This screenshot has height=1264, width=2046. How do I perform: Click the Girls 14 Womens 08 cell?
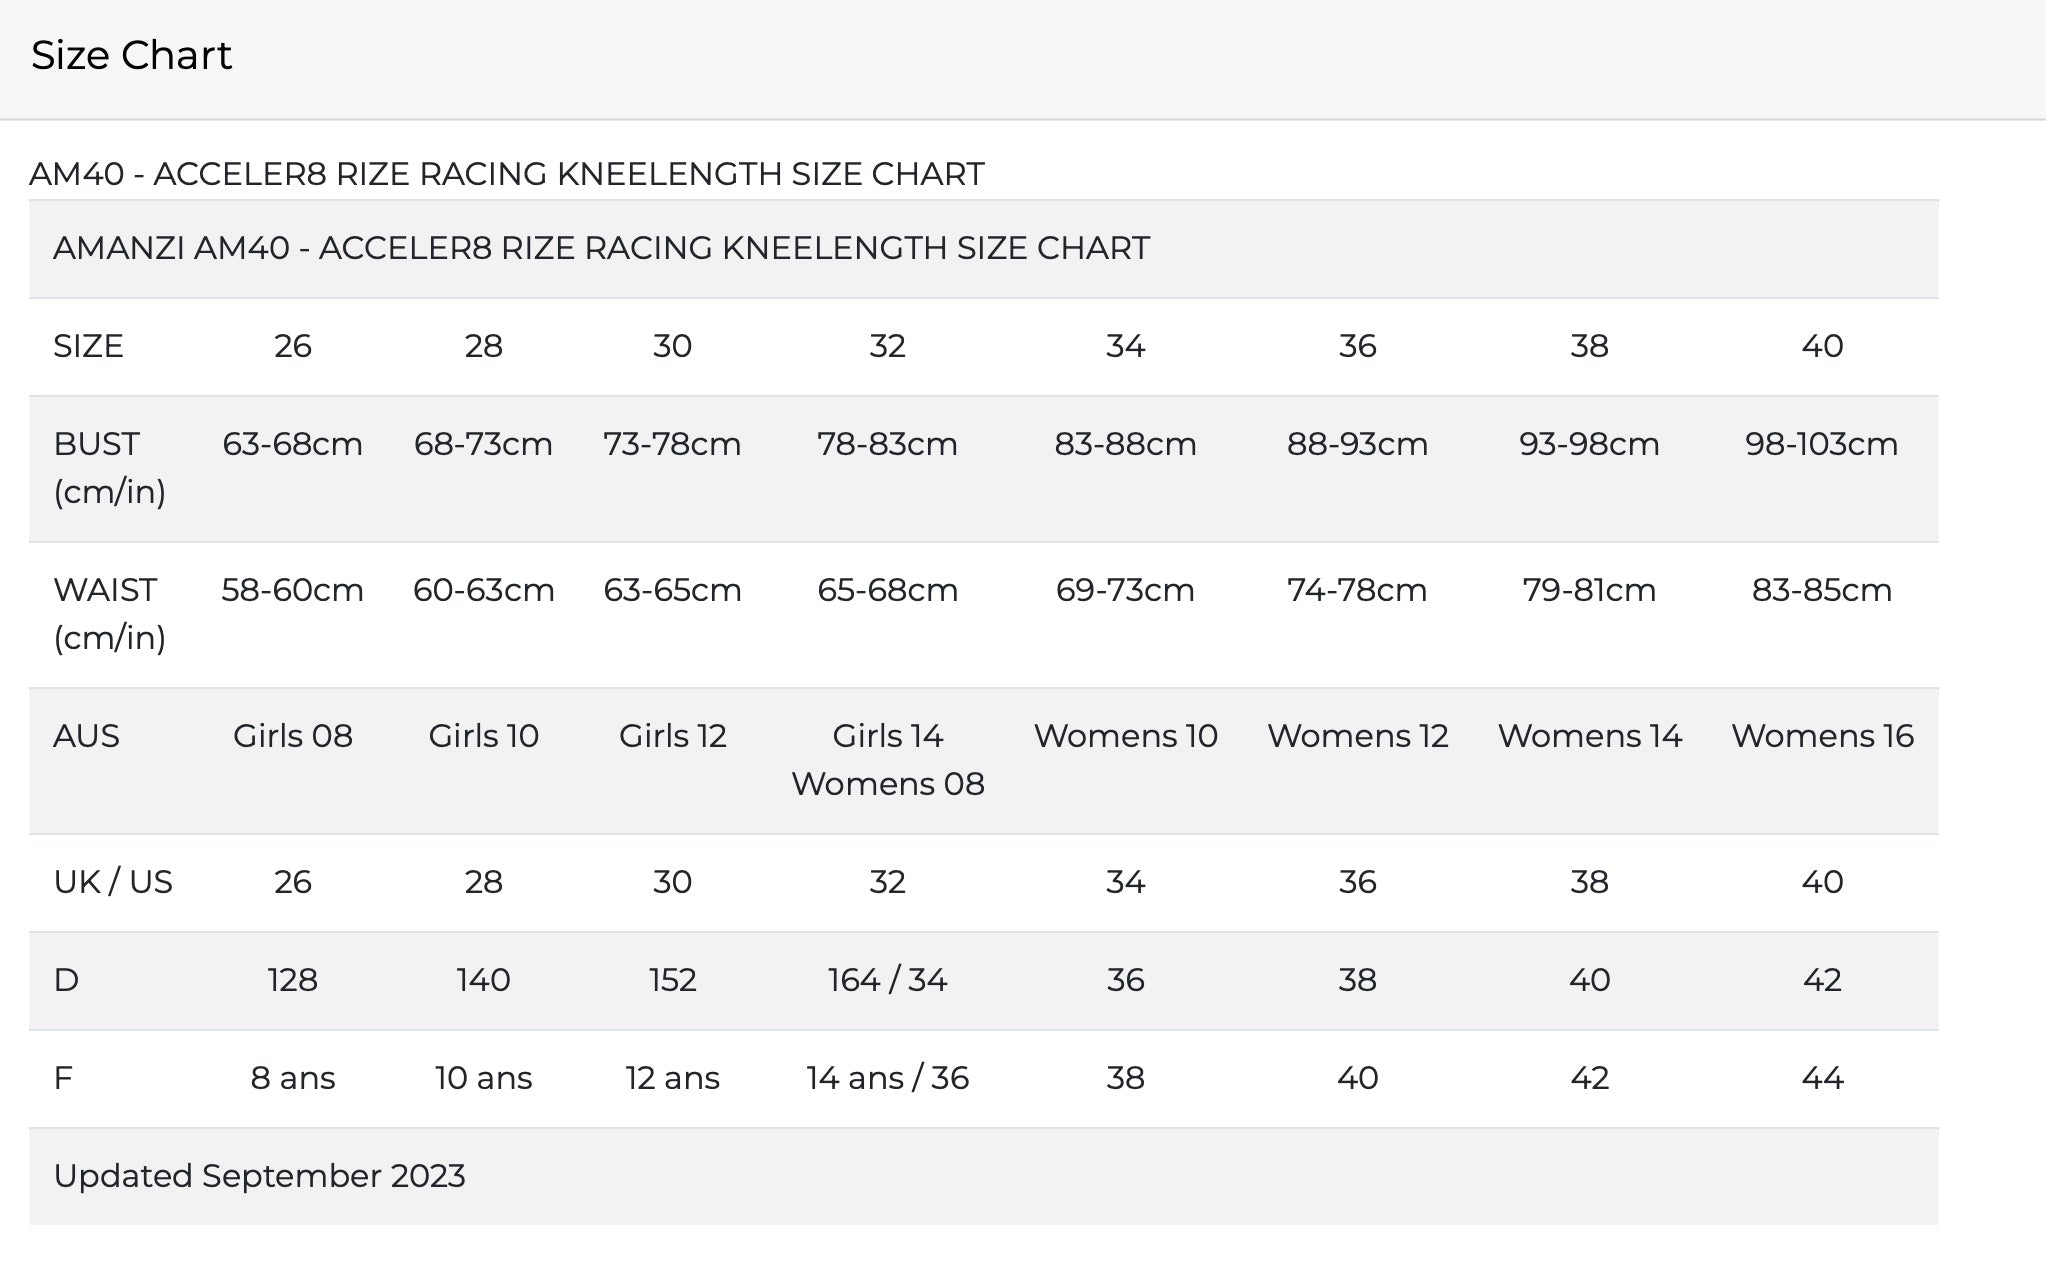click(888, 760)
